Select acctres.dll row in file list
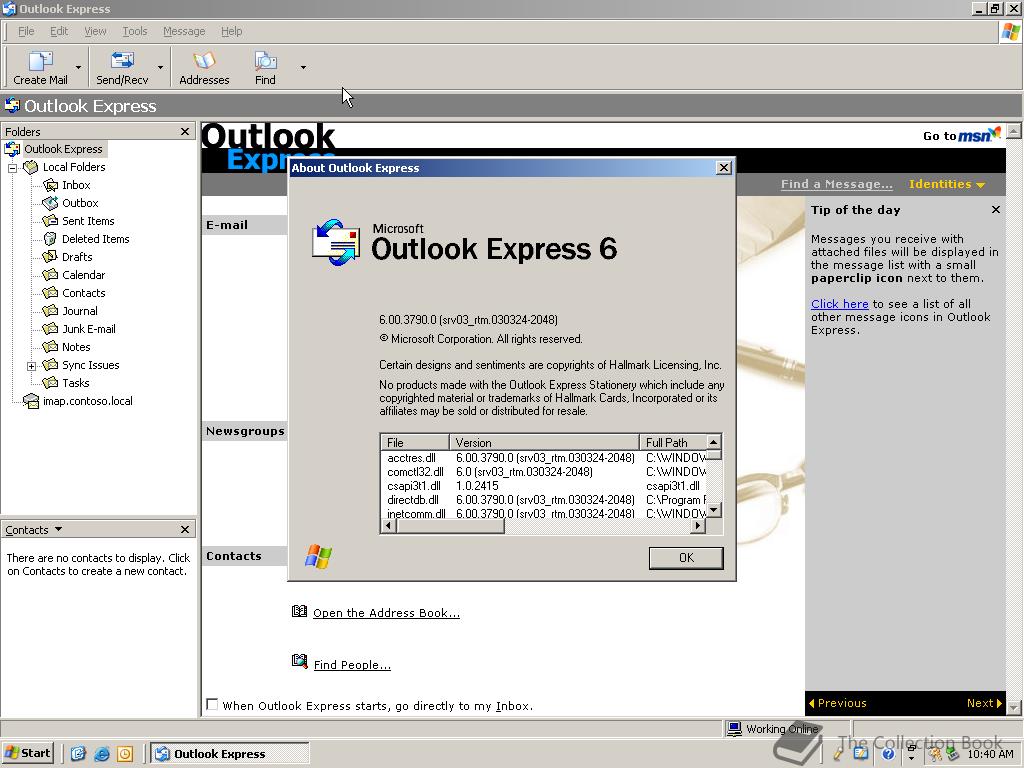Image resolution: width=1024 pixels, height=768 pixels. coord(543,458)
